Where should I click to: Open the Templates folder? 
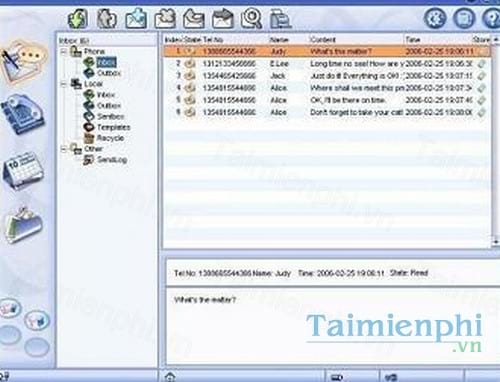coord(114,127)
